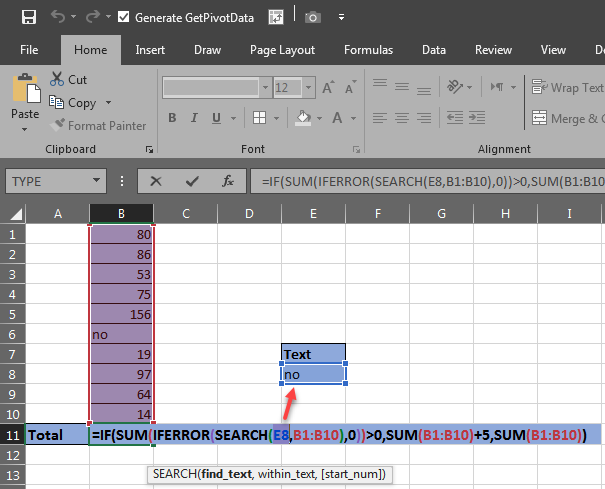Open the Formulas tab
The width and height of the screenshot is (605, 489).
368,50
